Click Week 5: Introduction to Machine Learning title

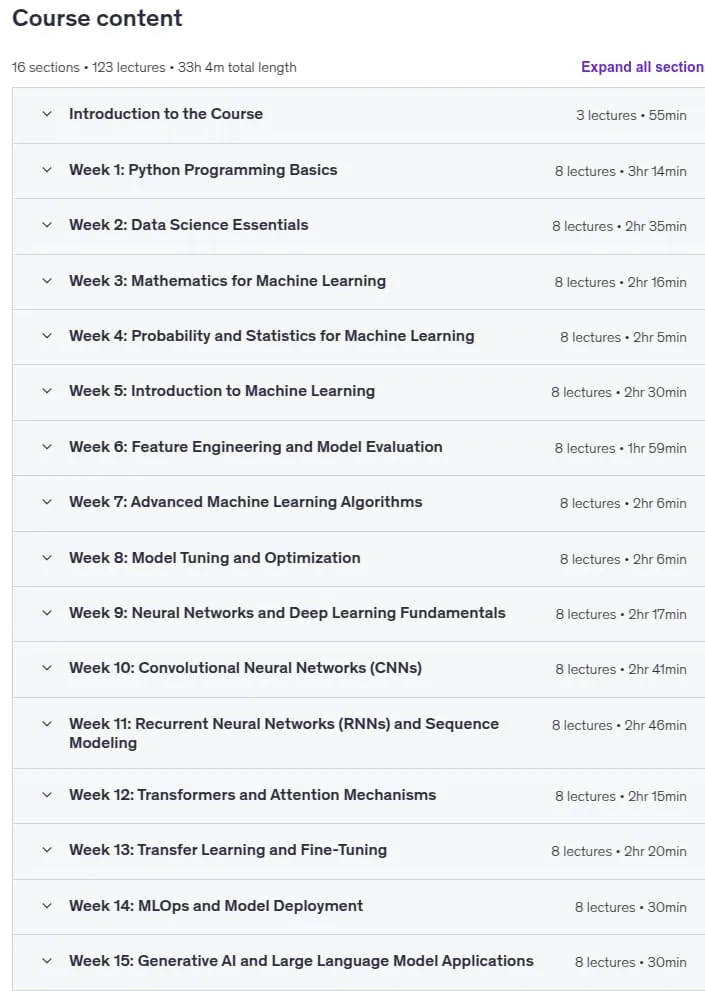(222, 391)
